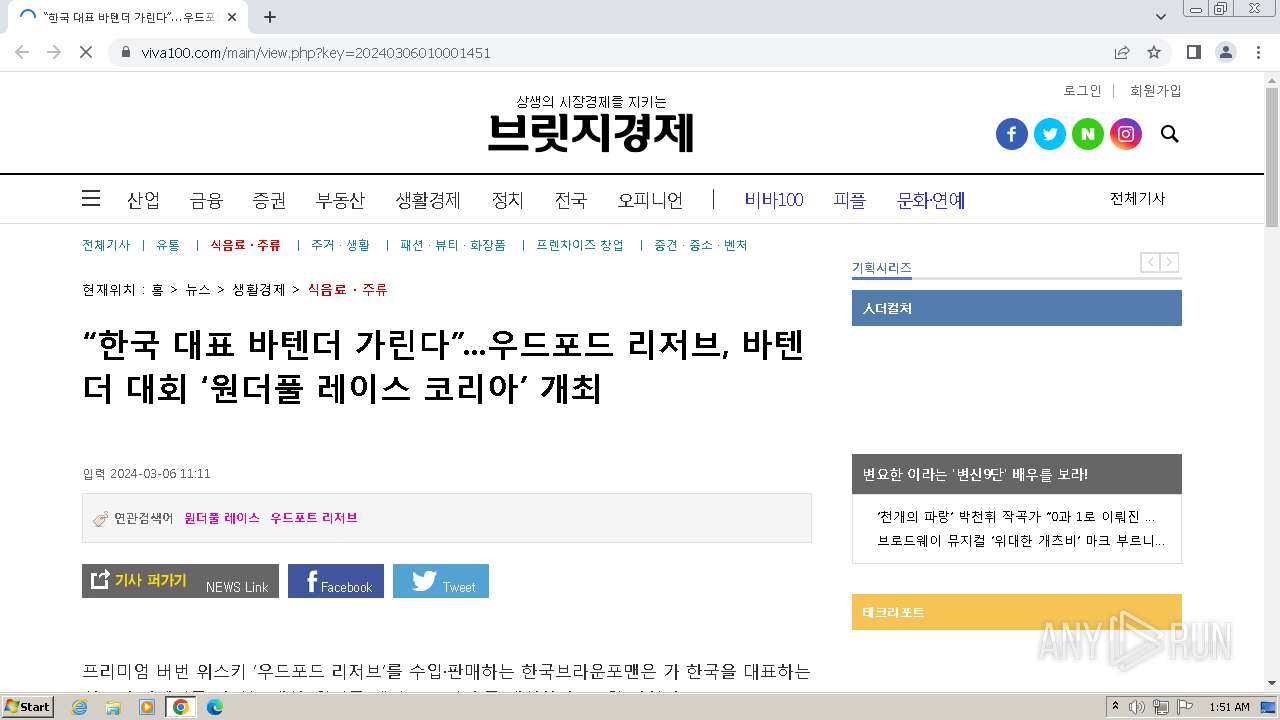The image size is (1280, 720).
Task: Open the 人더컬처 section header
Action: pyautogui.click(x=1016, y=308)
